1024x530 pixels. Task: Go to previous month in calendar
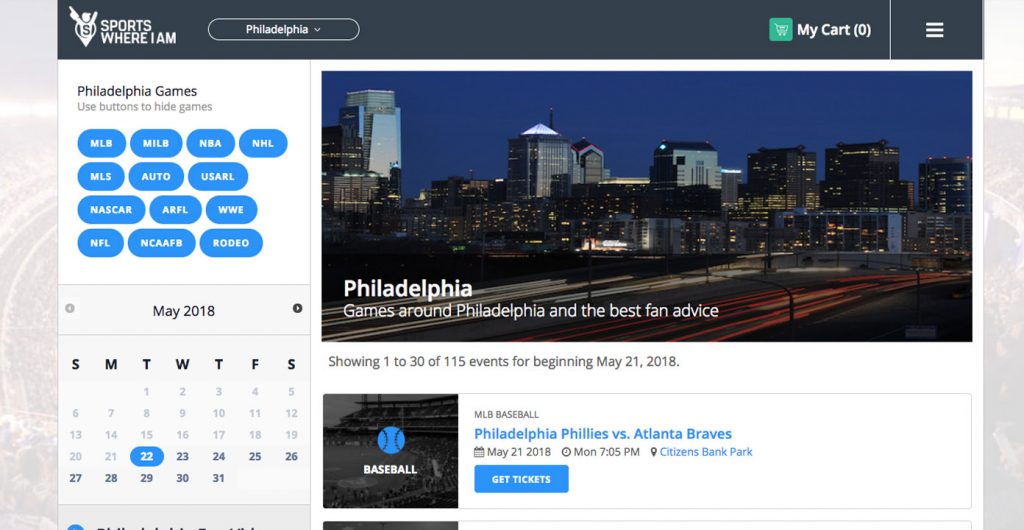[x=70, y=308]
